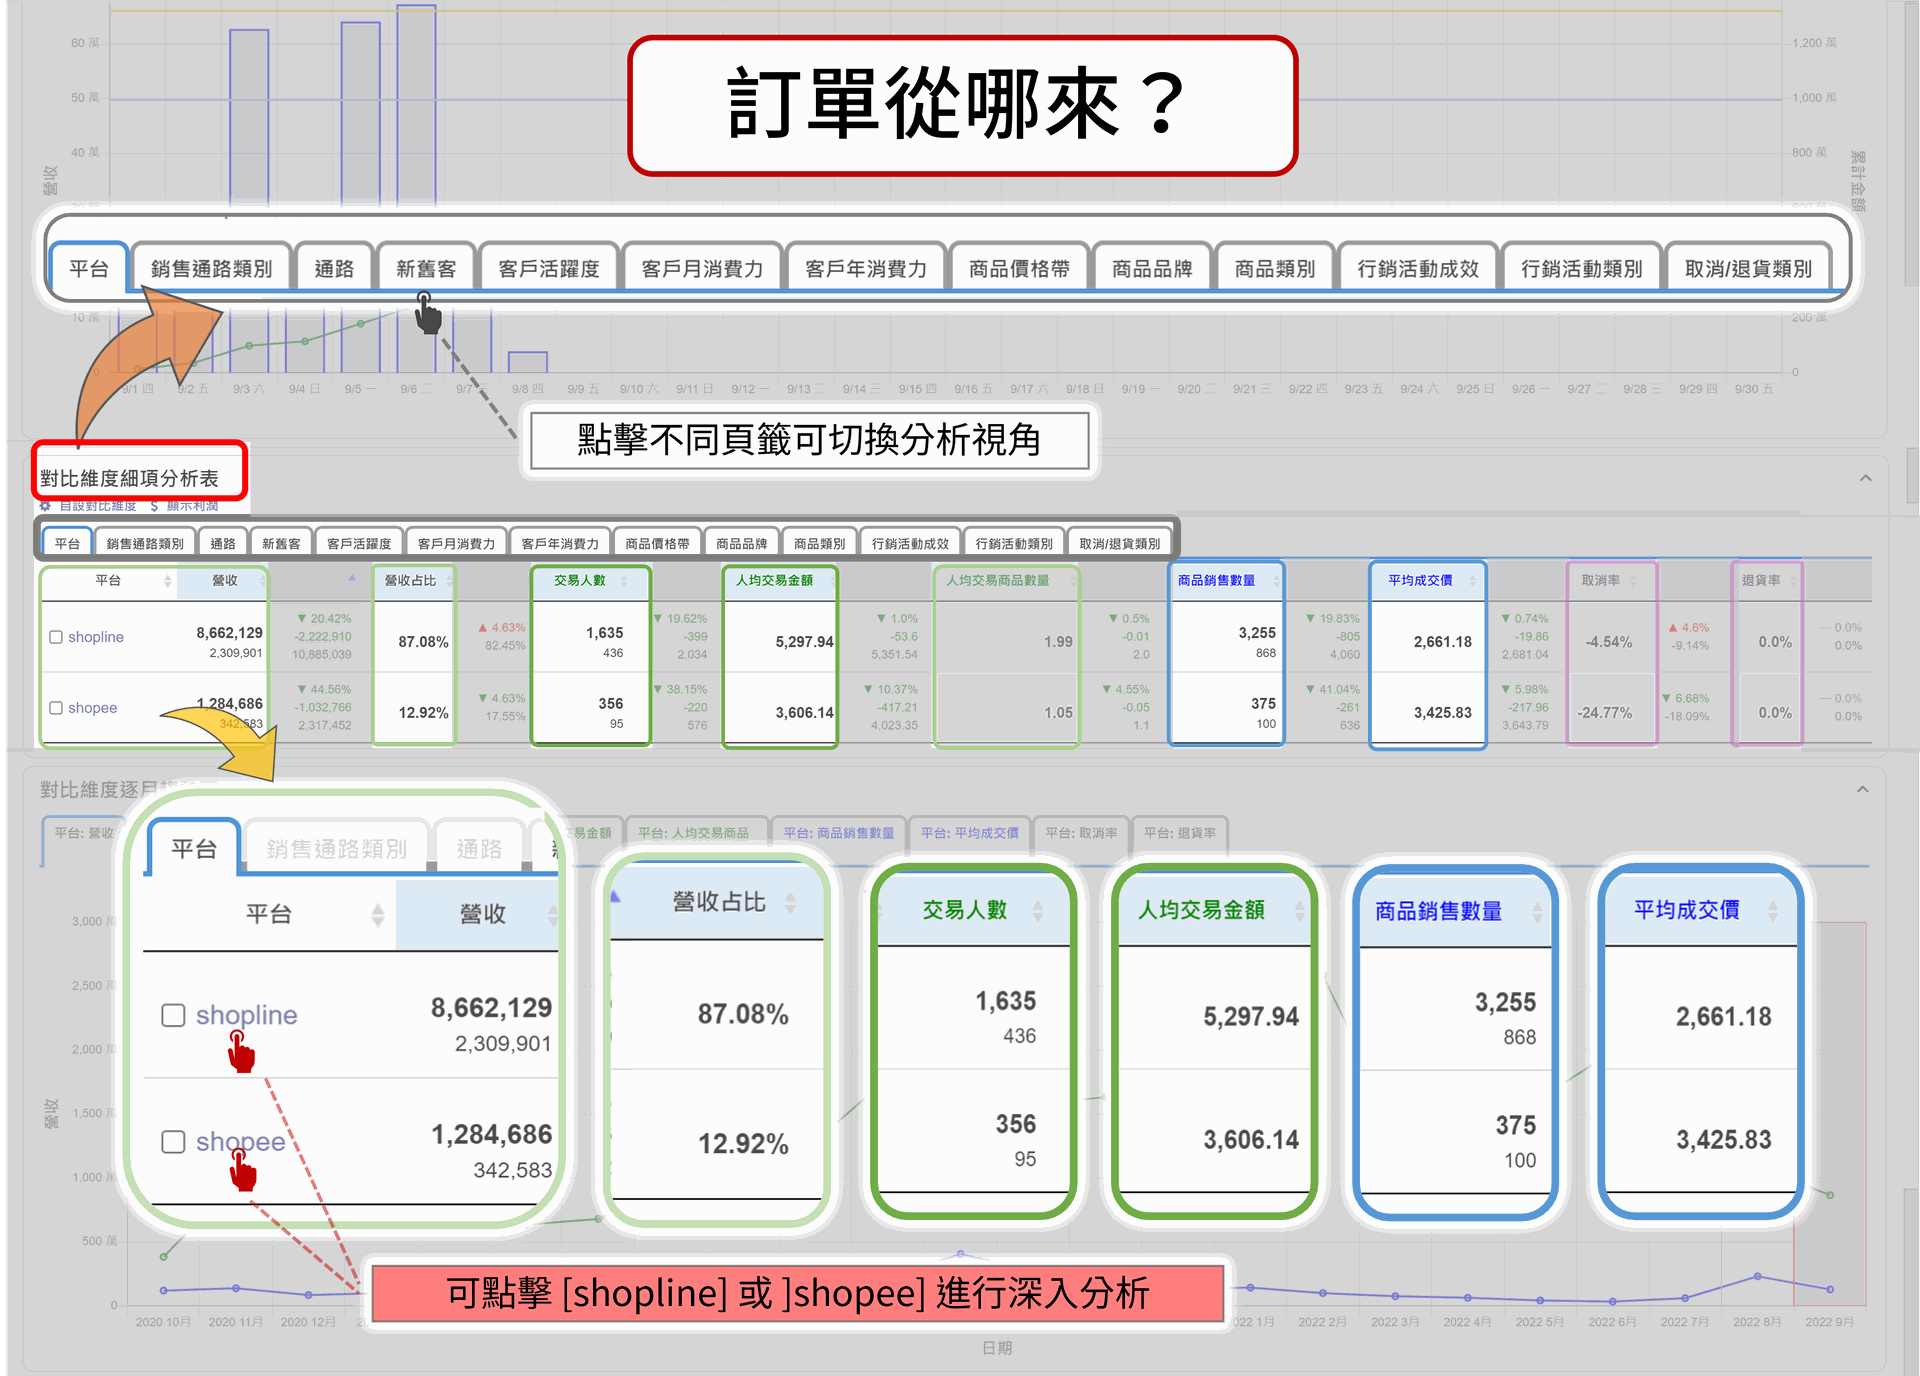Click the 2020 10月 axis label on monthly chart
This screenshot has width=1920, height=1376.
[163, 1322]
